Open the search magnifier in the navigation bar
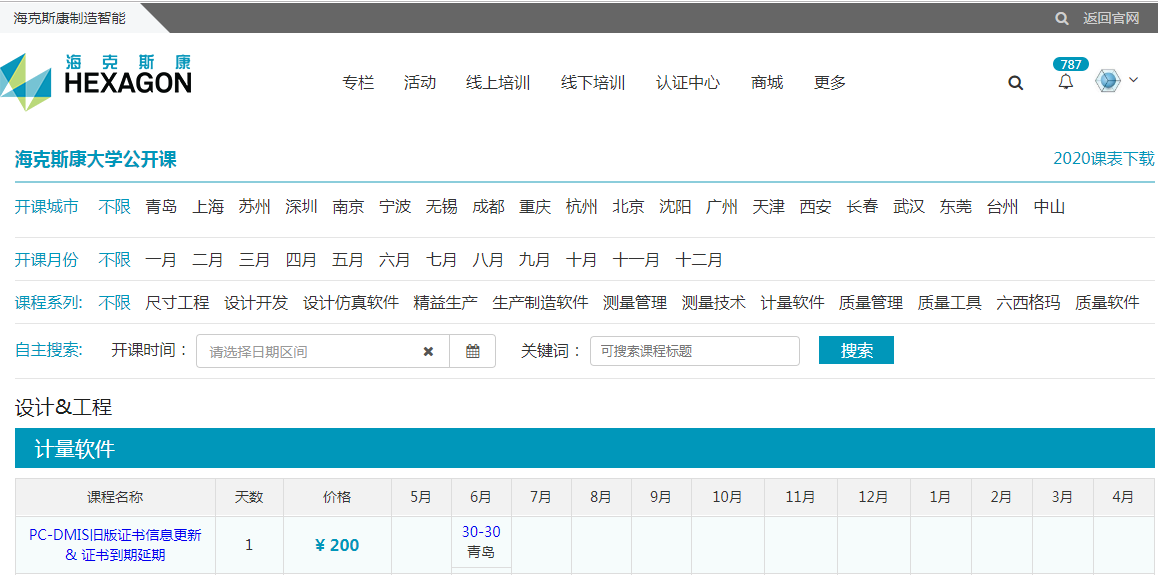The width and height of the screenshot is (1158, 575). click(x=1015, y=83)
